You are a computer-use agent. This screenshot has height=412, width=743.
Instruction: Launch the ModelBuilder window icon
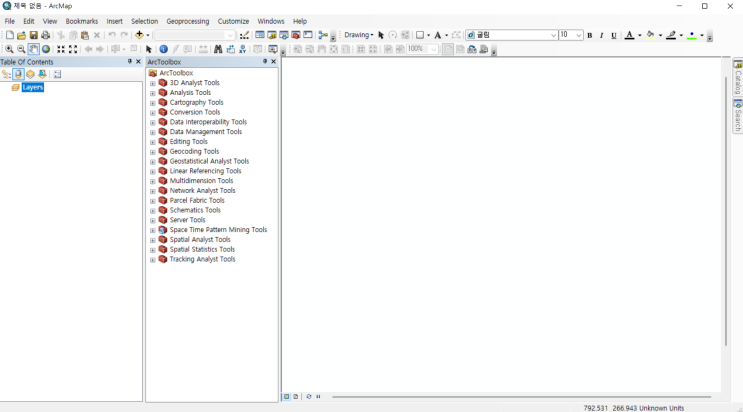point(323,35)
